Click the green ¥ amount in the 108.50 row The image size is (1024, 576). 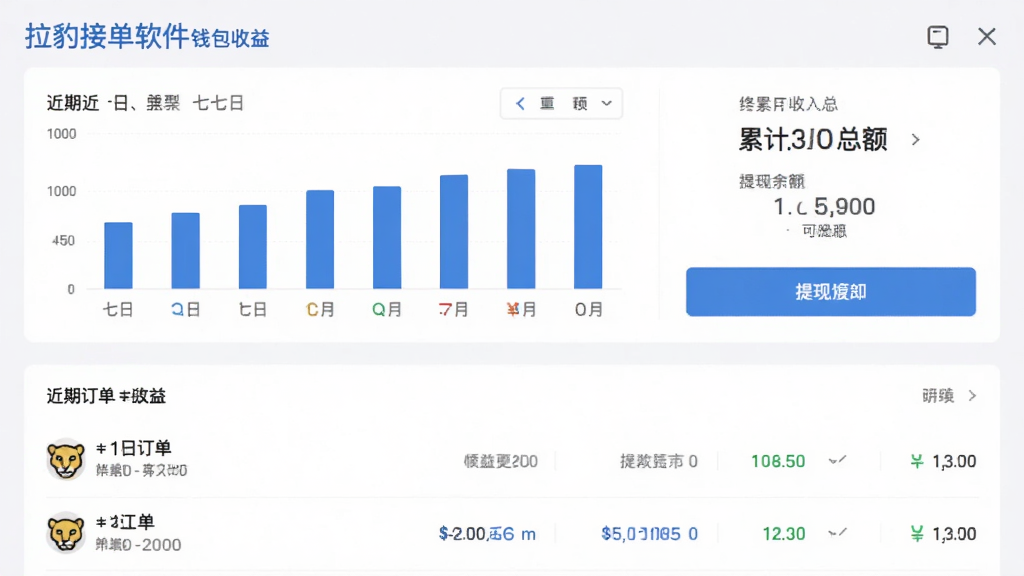click(943, 462)
